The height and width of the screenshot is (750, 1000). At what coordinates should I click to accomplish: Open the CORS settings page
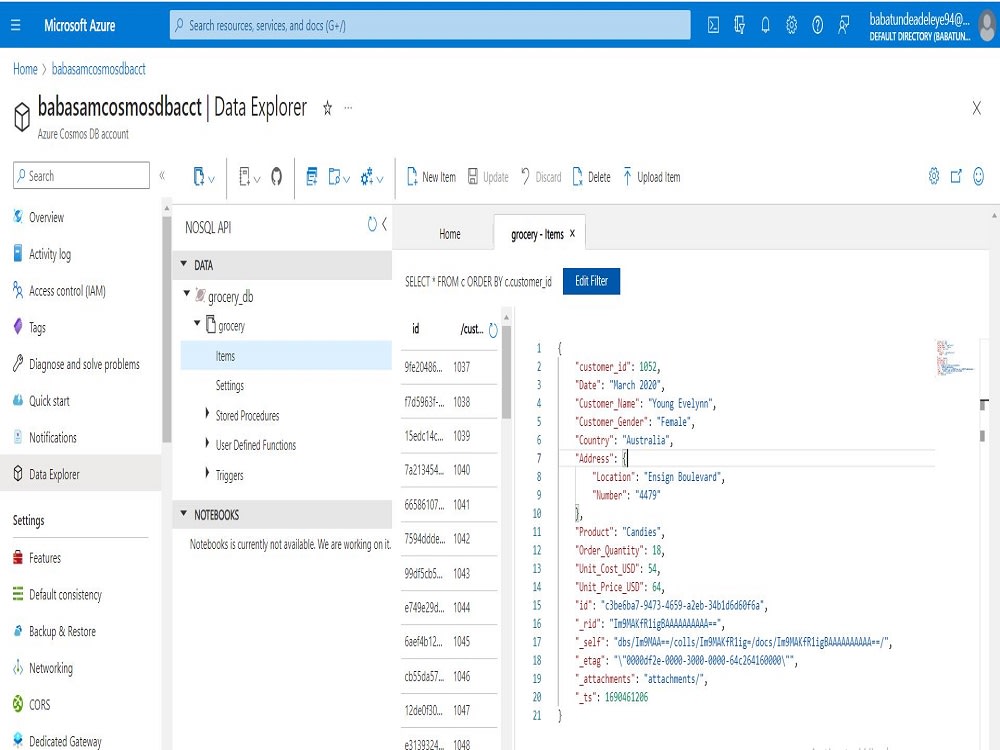pos(39,705)
